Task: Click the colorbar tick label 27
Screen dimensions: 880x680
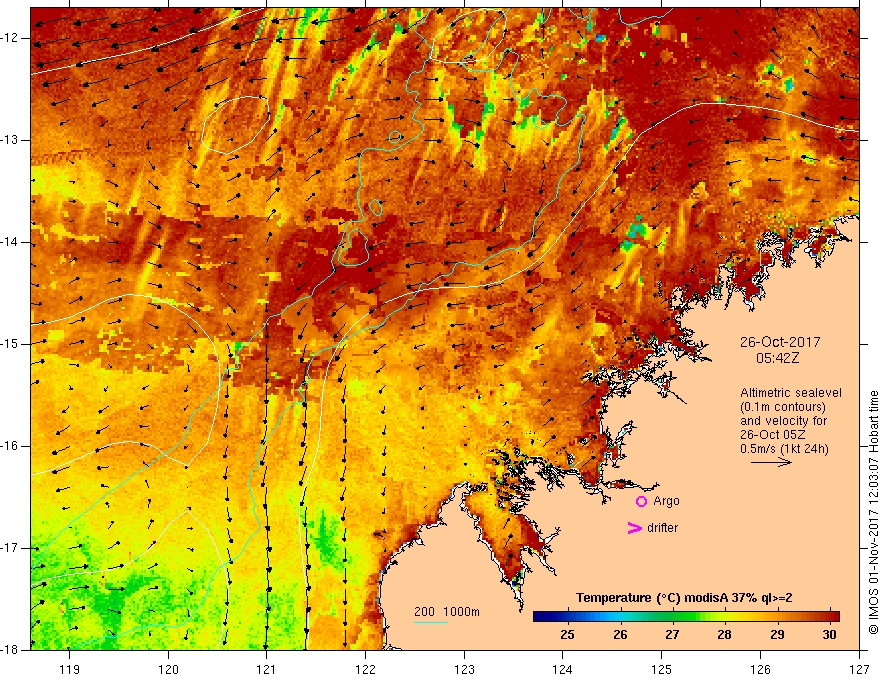Action: (672, 635)
